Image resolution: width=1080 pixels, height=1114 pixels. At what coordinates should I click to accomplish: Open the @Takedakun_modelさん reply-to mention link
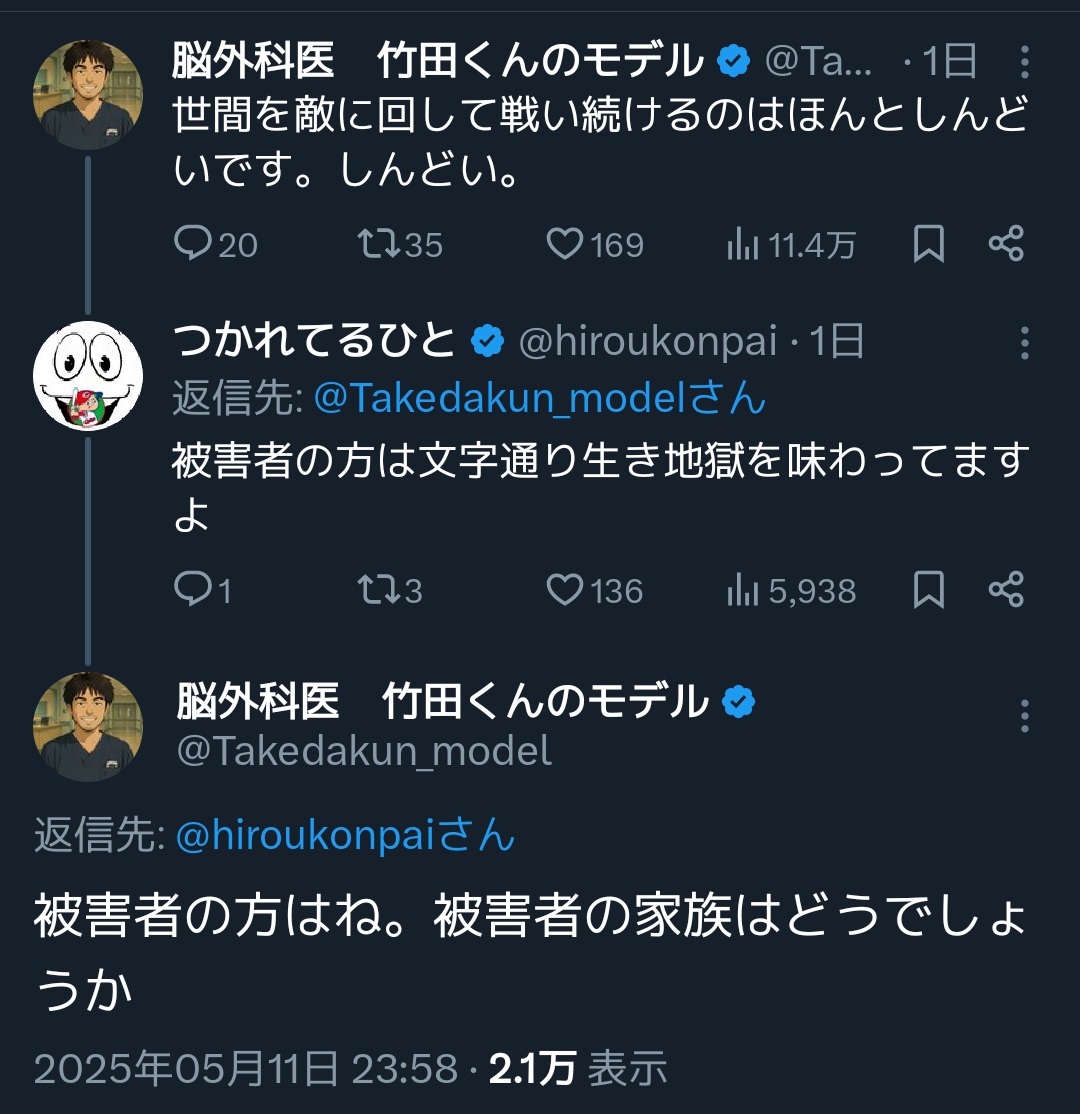click(539, 398)
